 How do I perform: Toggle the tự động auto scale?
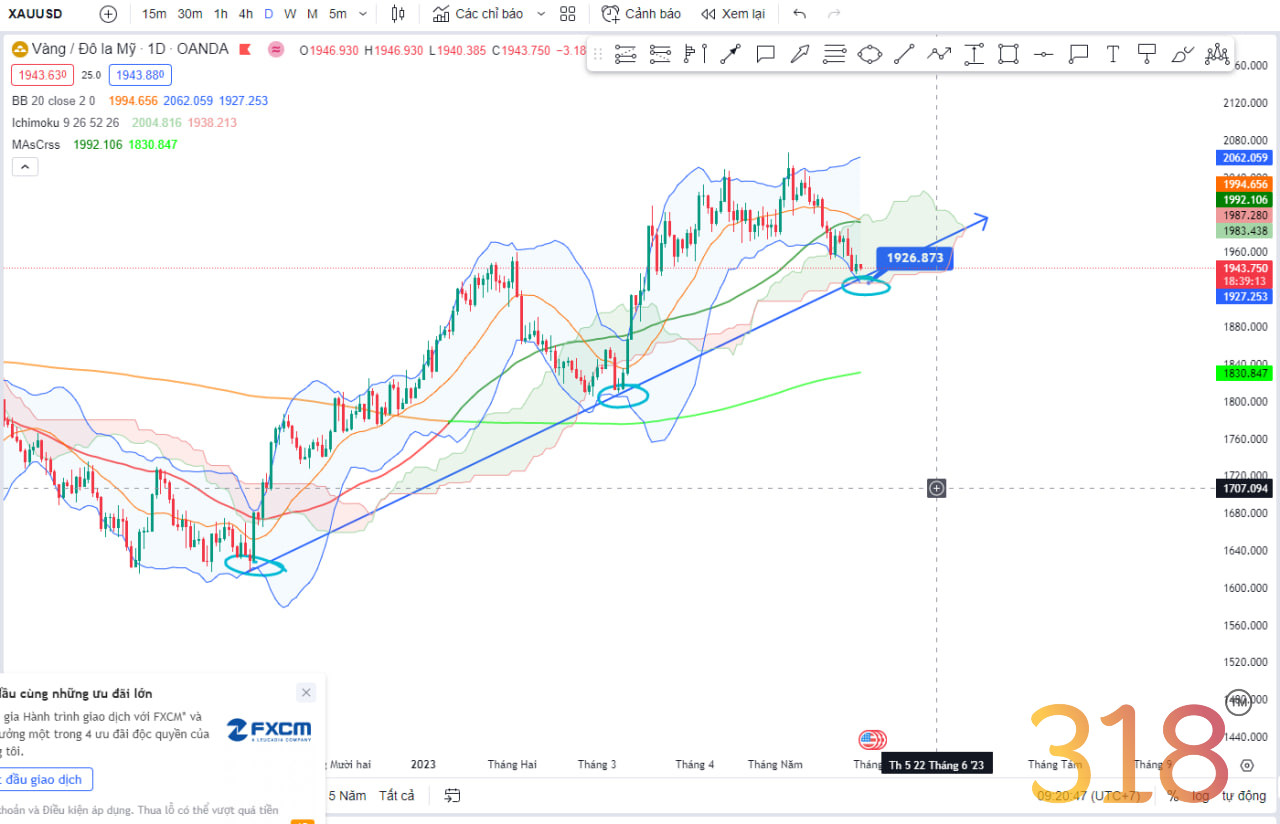tap(1244, 796)
